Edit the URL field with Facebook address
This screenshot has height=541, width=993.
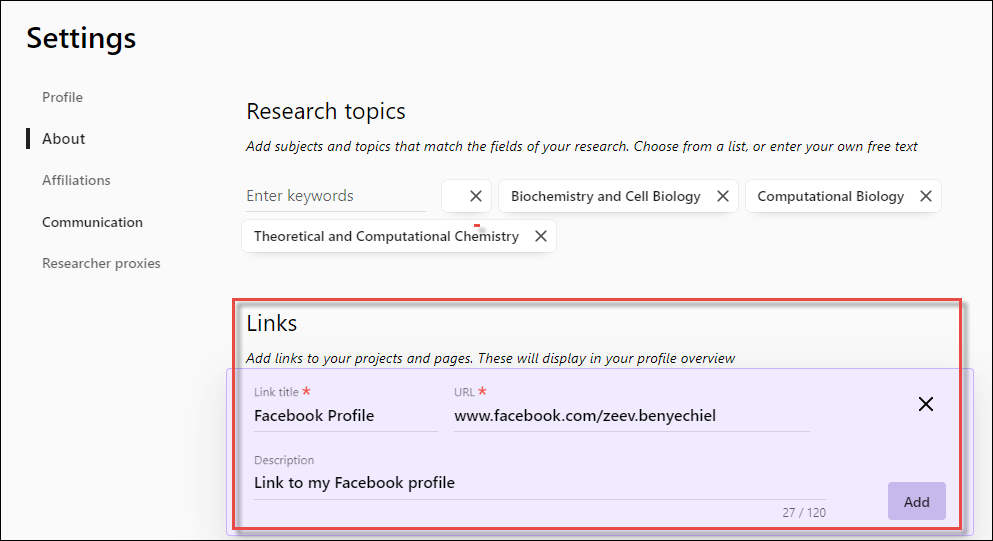coord(630,415)
